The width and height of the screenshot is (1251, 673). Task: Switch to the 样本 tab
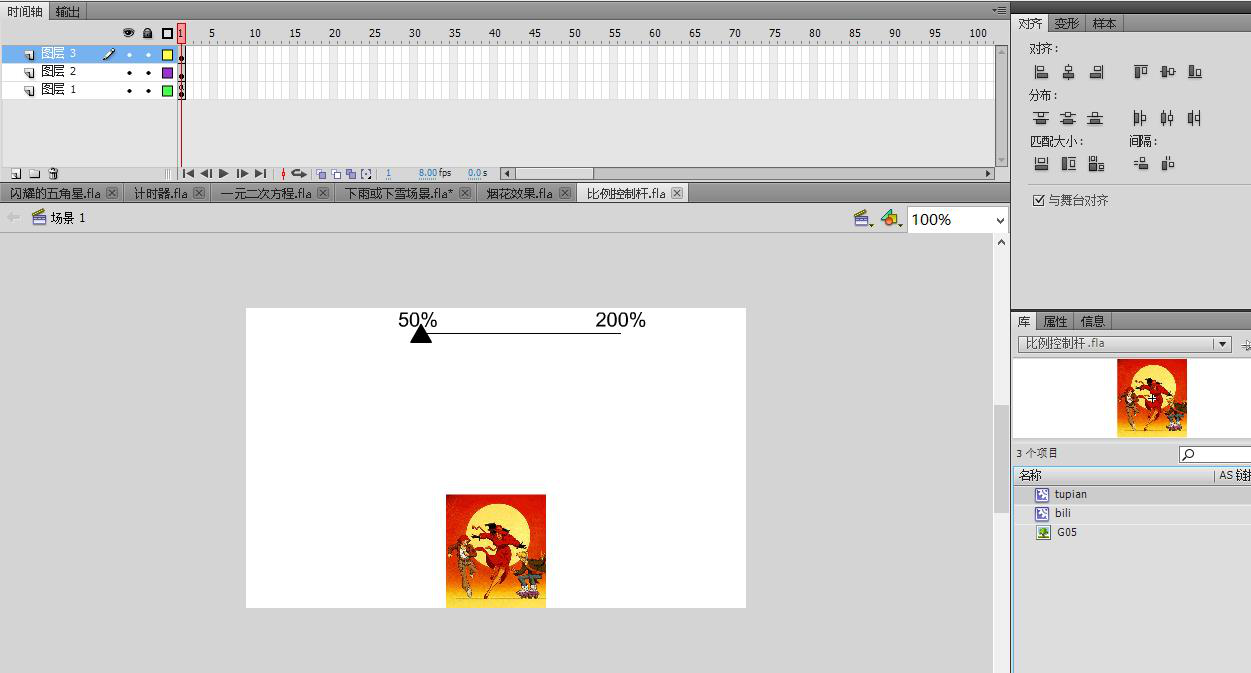[x=1104, y=24]
